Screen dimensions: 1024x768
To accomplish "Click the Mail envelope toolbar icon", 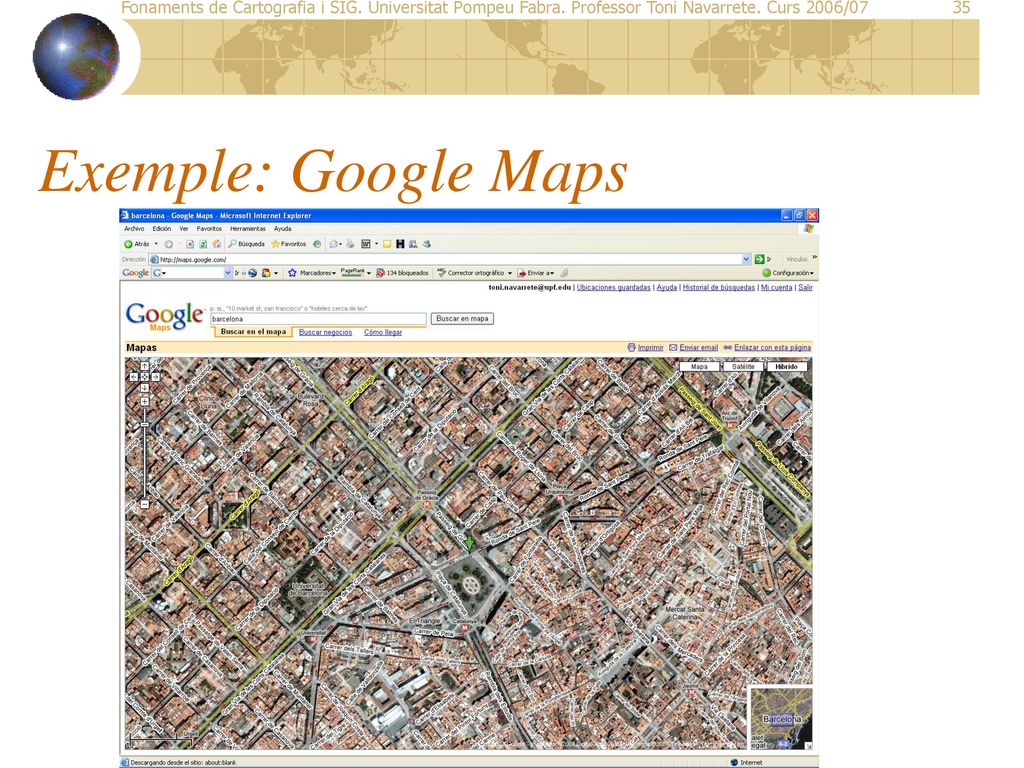I will [x=334, y=244].
